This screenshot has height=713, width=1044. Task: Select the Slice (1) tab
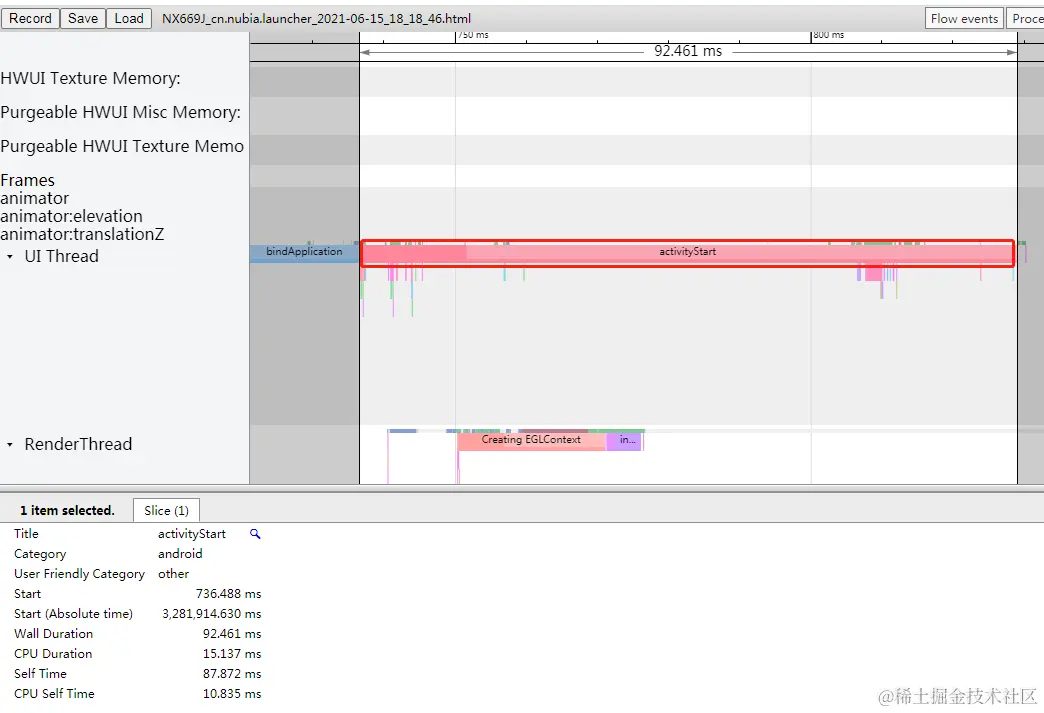pos(166,511)
